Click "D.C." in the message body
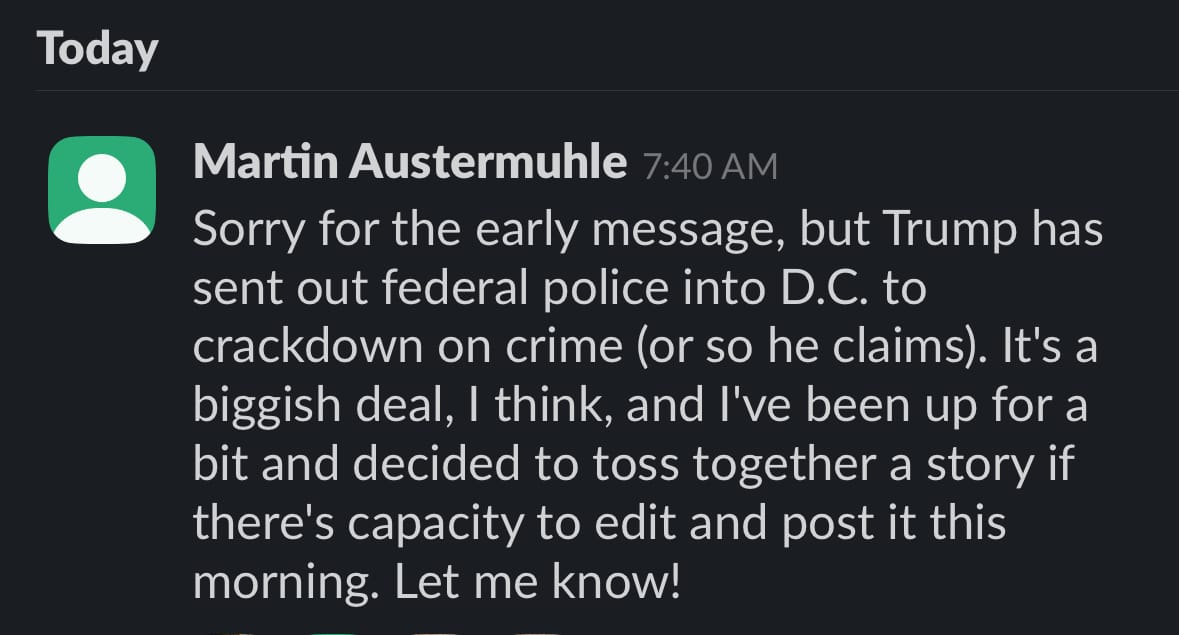Image resolution: width=1179 pixels, height=635 pixels. tap(824, 288)
